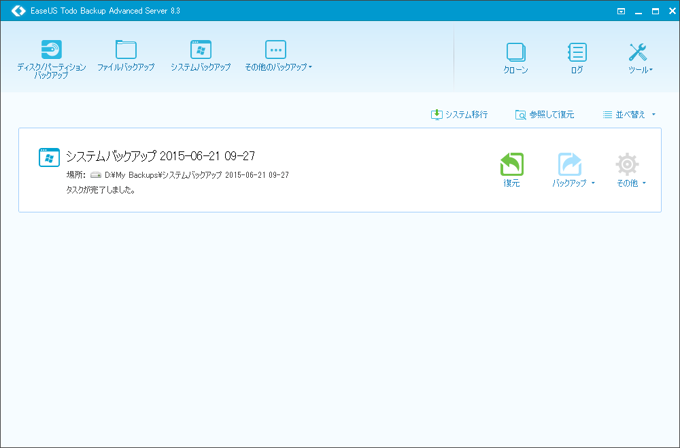Click the システム移行 download icon
Image resolution: width=680 pixels, height=448 pixels.
(x=436, y=114)
